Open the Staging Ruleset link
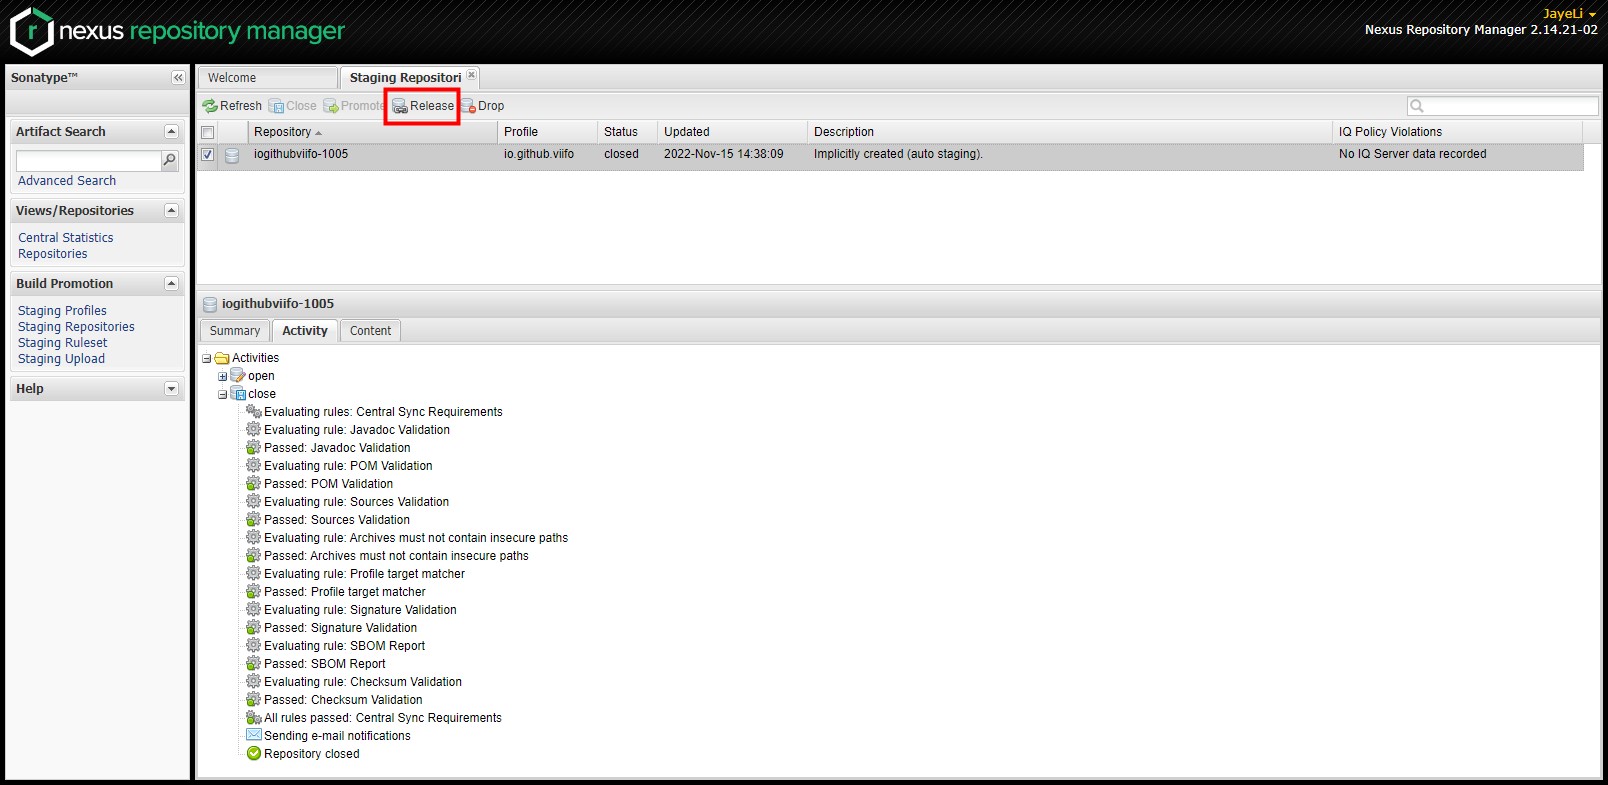This screenshot has width=1608, height=785. pos(62,343)
